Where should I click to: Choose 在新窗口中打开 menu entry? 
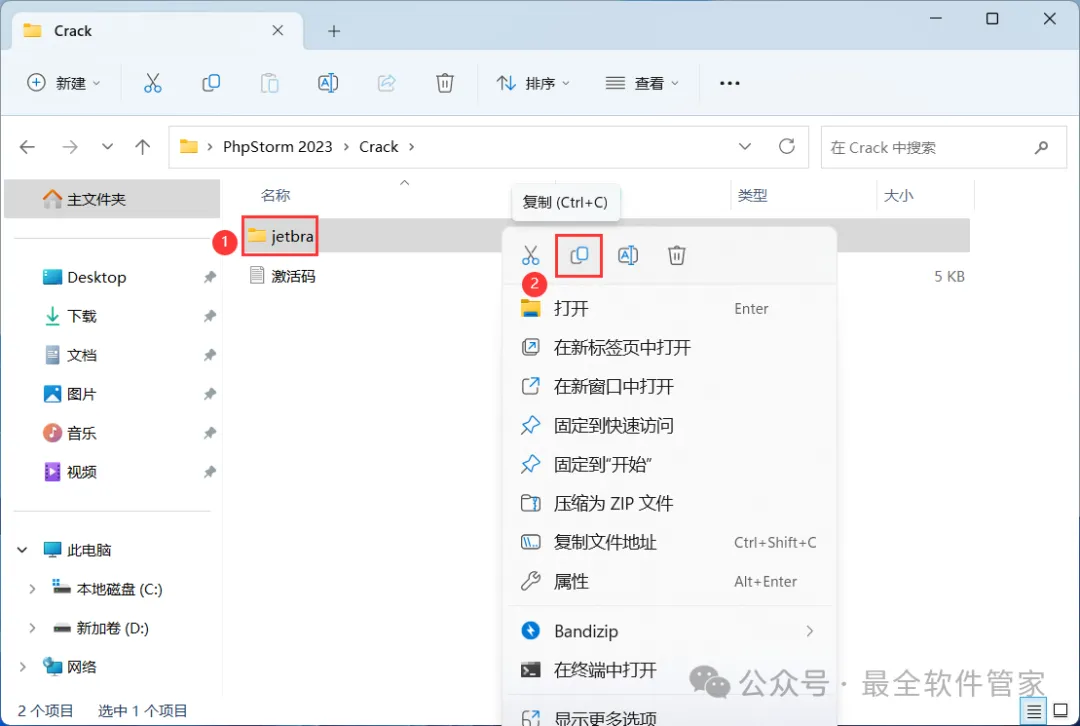click(x=669, y=386)
